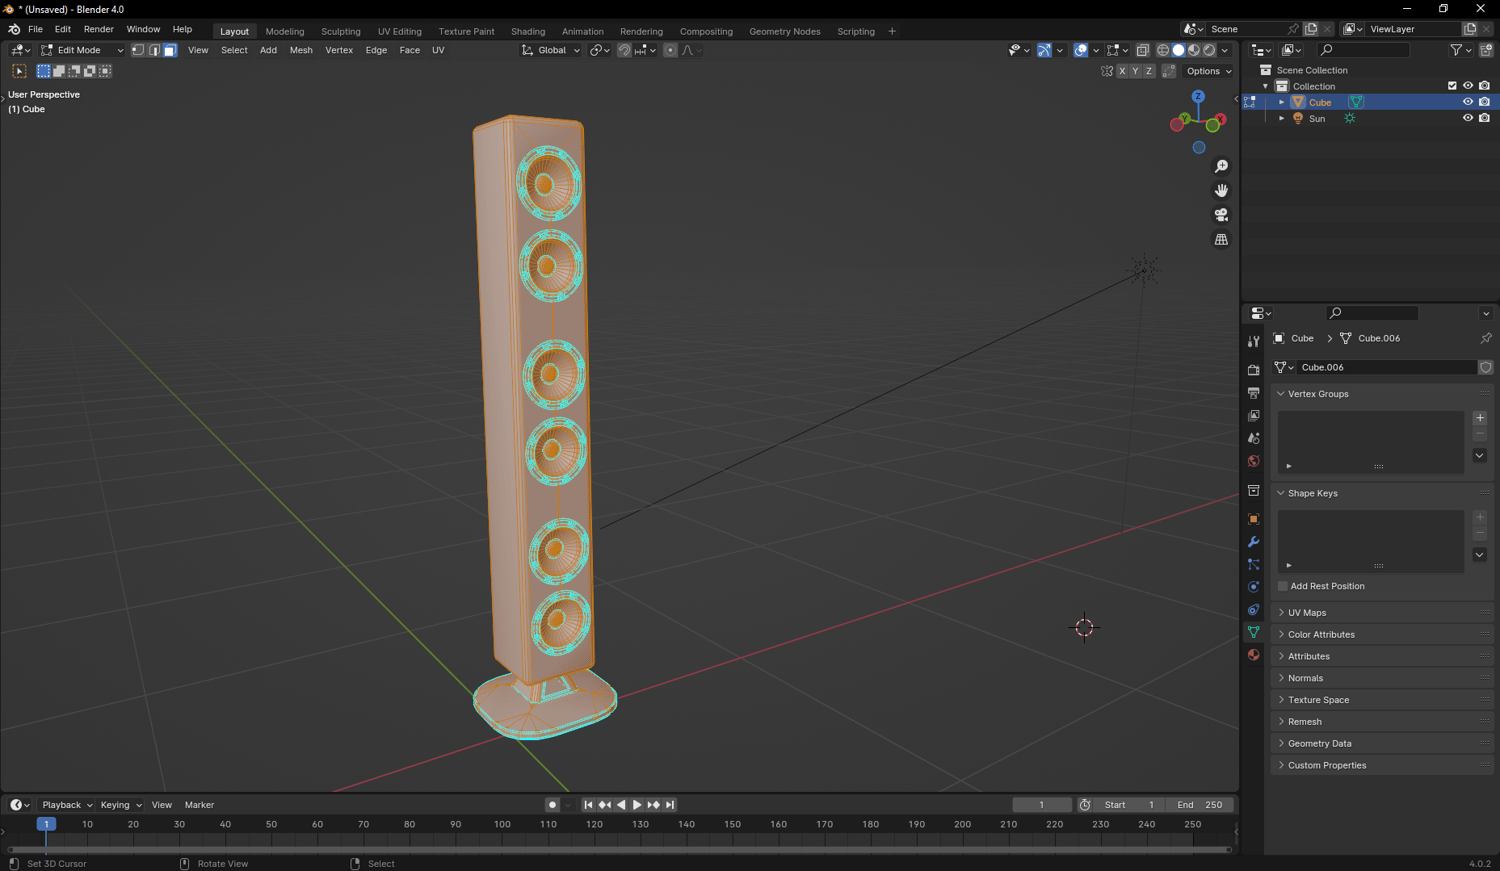Viewport: 1500px width, 871px height.
Task: Toggle auto keying record button
Action: click(552, 805)
